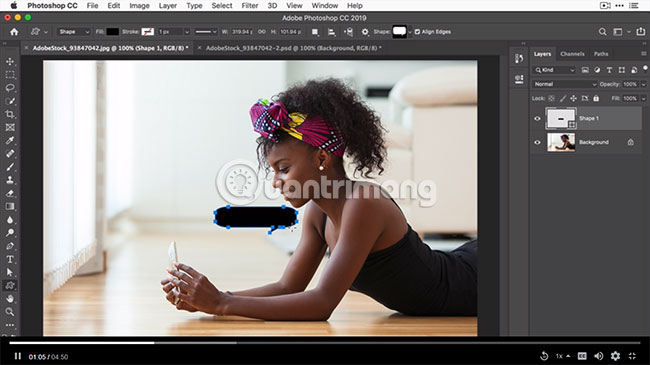Screen dimensions: 650x365
Task: Open the Shape tool mode dropdown
Action: click(74, 32)
